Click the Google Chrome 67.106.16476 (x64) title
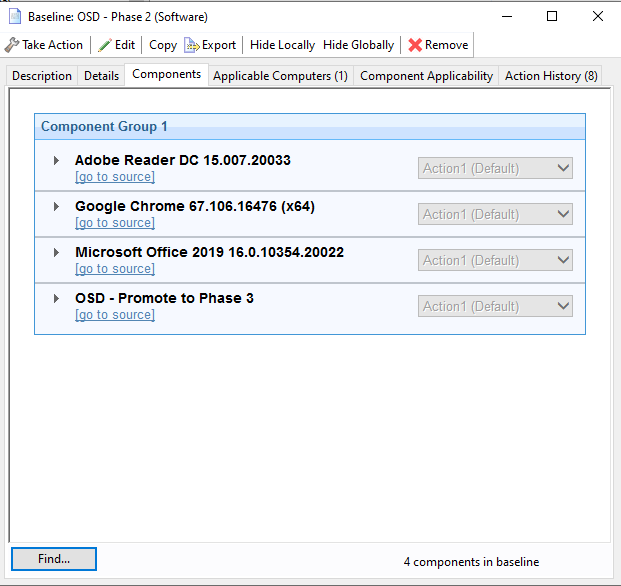Screen dimensions: 621x586 pos(195,206)
